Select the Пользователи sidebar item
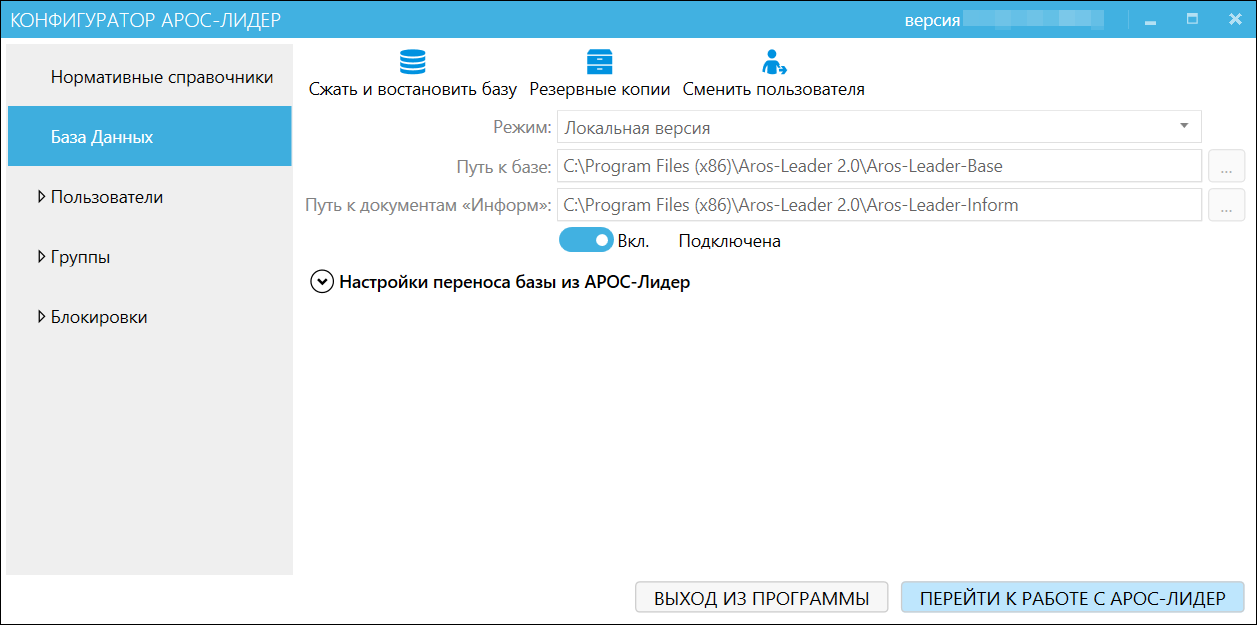Image resolution: width=1257 pixels, height=625 pixels. point(149,197)
